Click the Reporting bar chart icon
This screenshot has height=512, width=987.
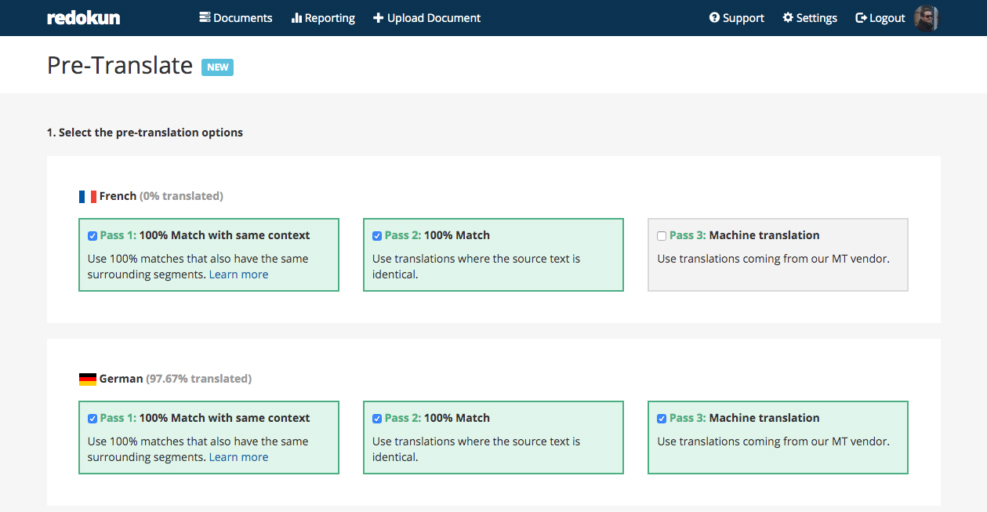click(x=296, y=18)
